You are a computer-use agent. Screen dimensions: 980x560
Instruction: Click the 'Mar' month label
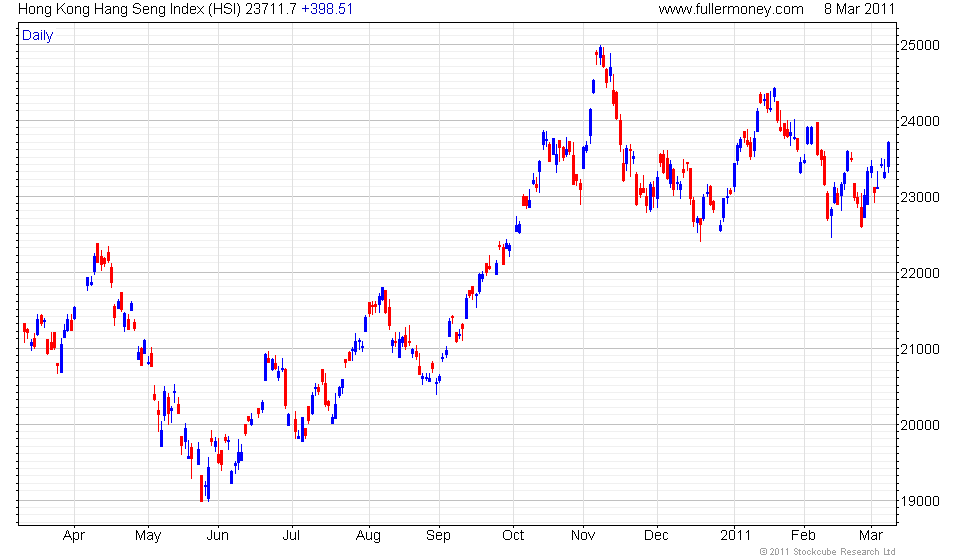click(871, 536)
